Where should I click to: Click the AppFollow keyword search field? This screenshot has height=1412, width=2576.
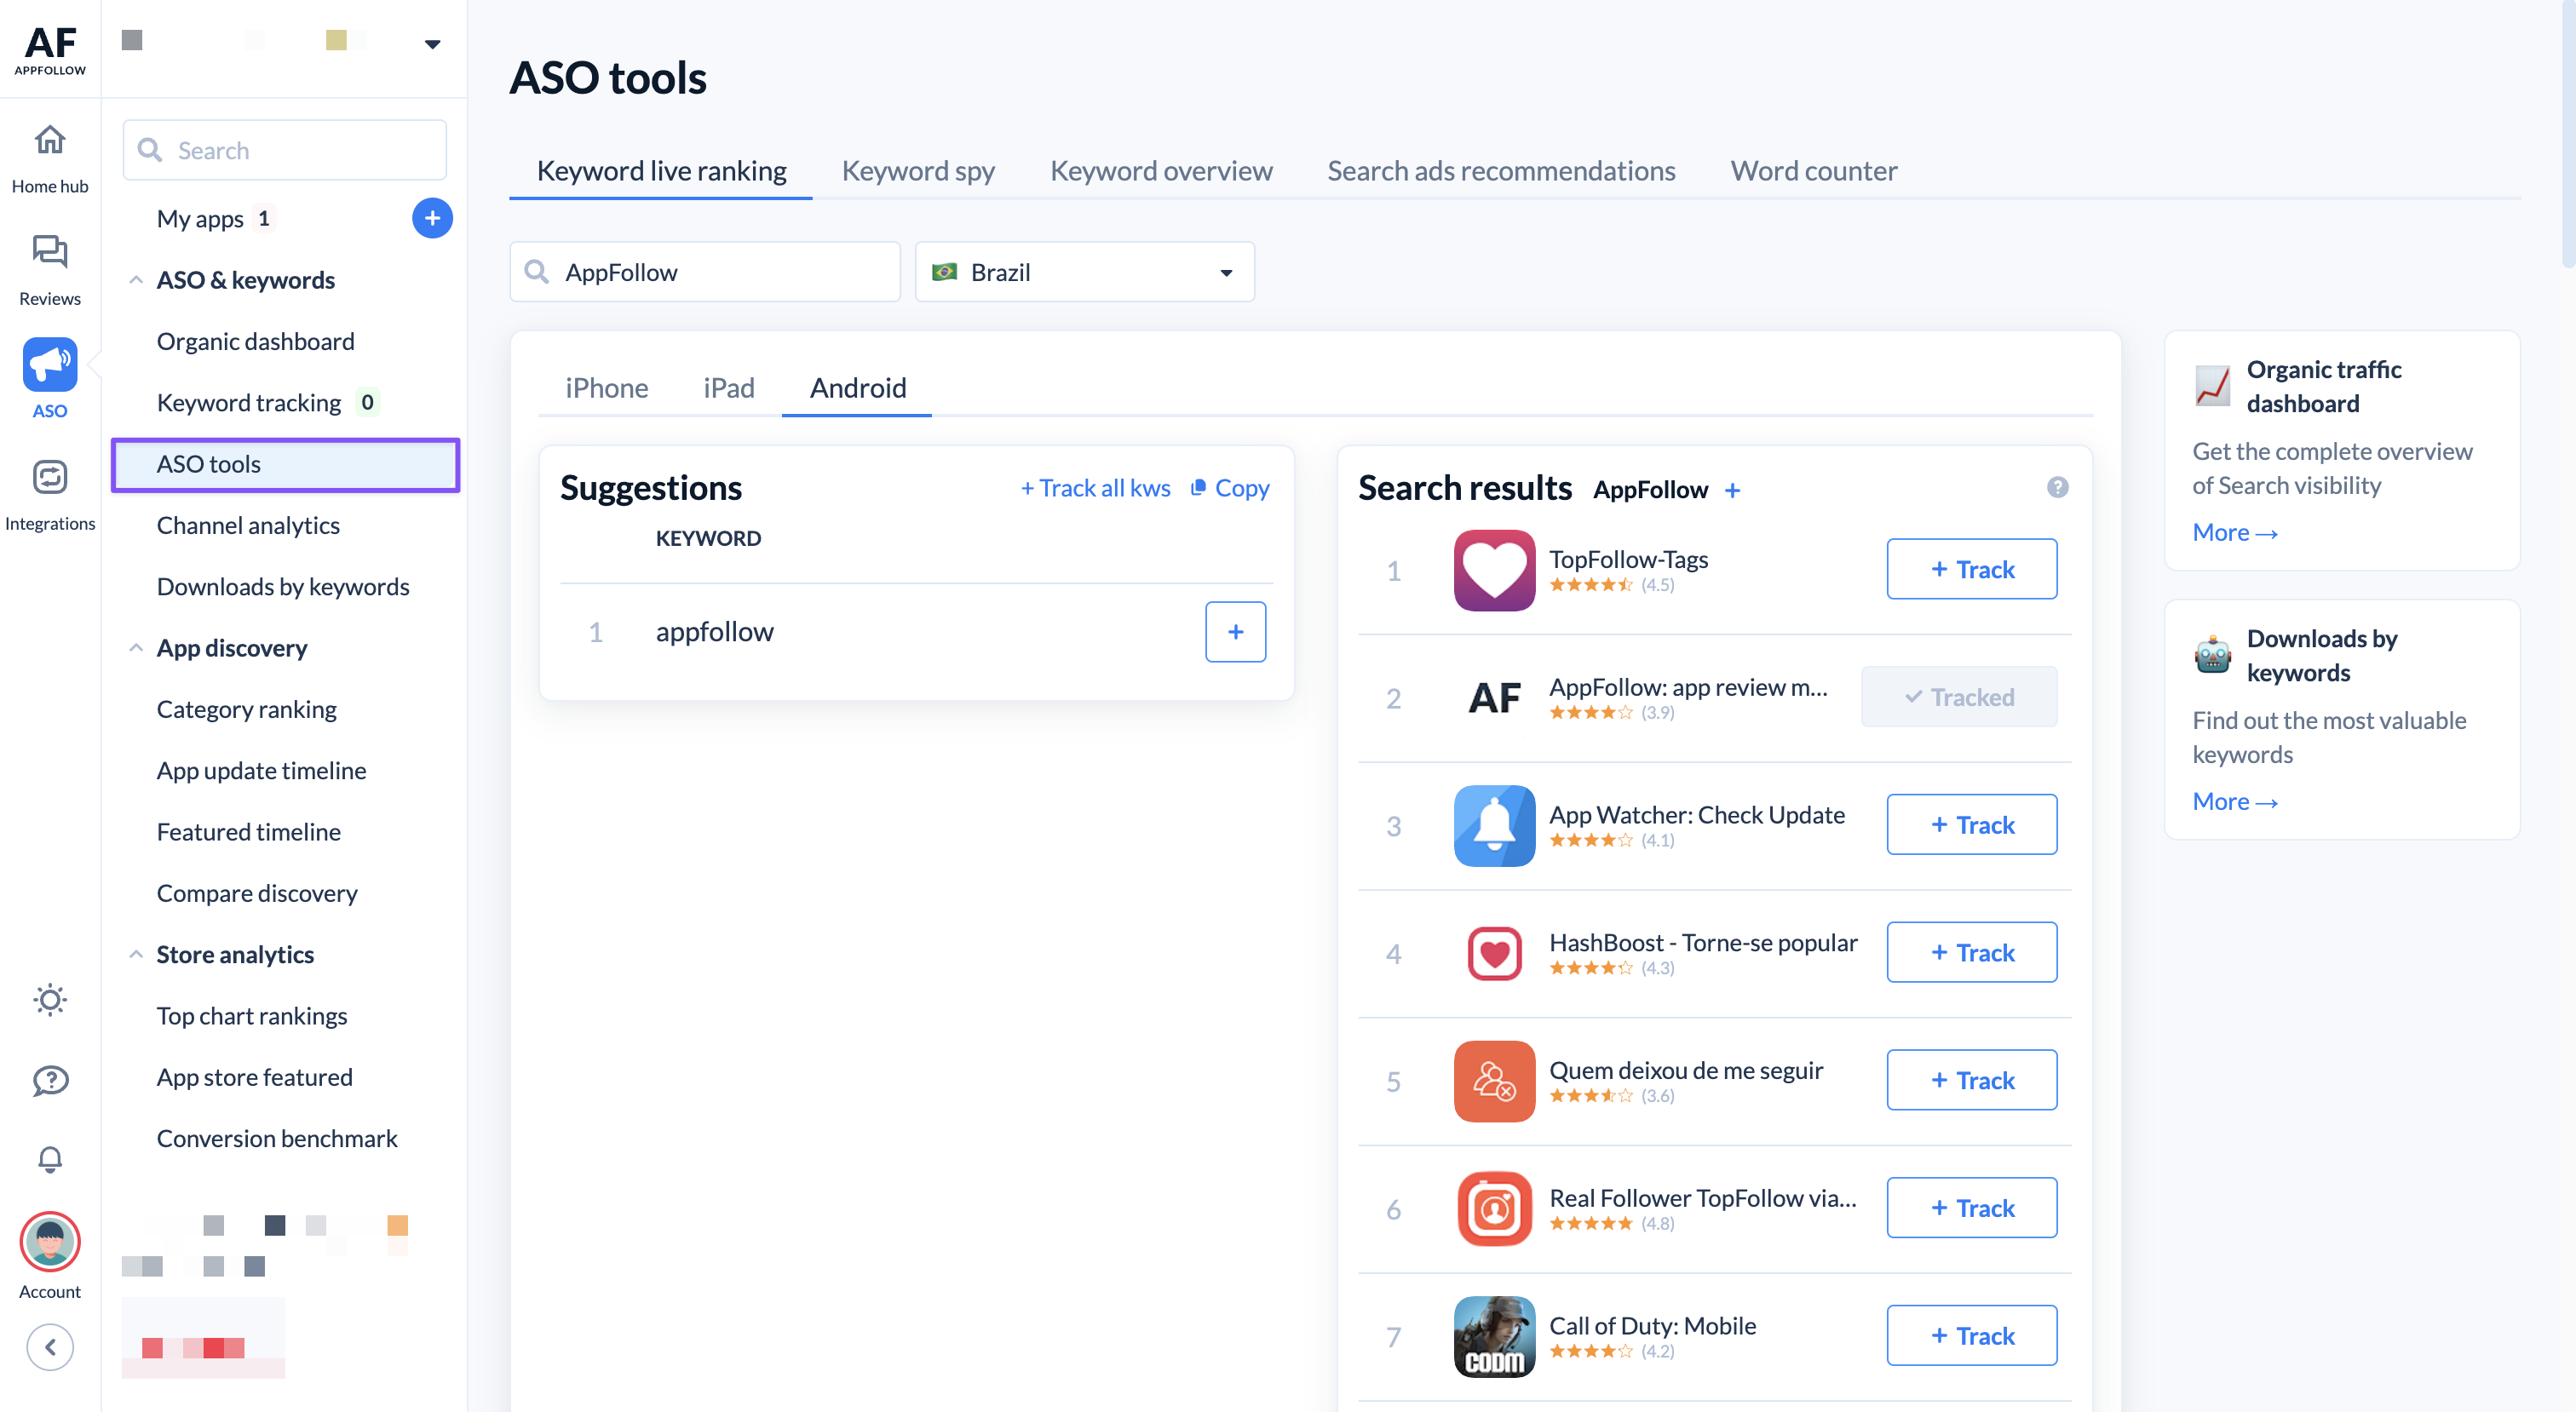pyautogui.click(x=704, y=271)
